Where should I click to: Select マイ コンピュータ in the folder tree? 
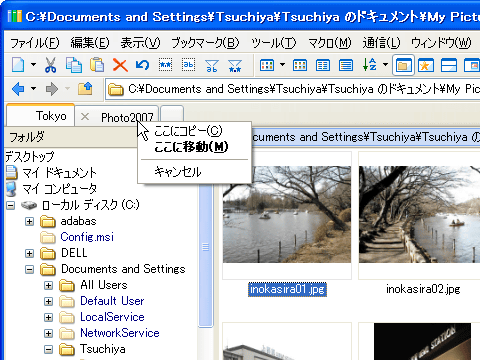(59, 189)
